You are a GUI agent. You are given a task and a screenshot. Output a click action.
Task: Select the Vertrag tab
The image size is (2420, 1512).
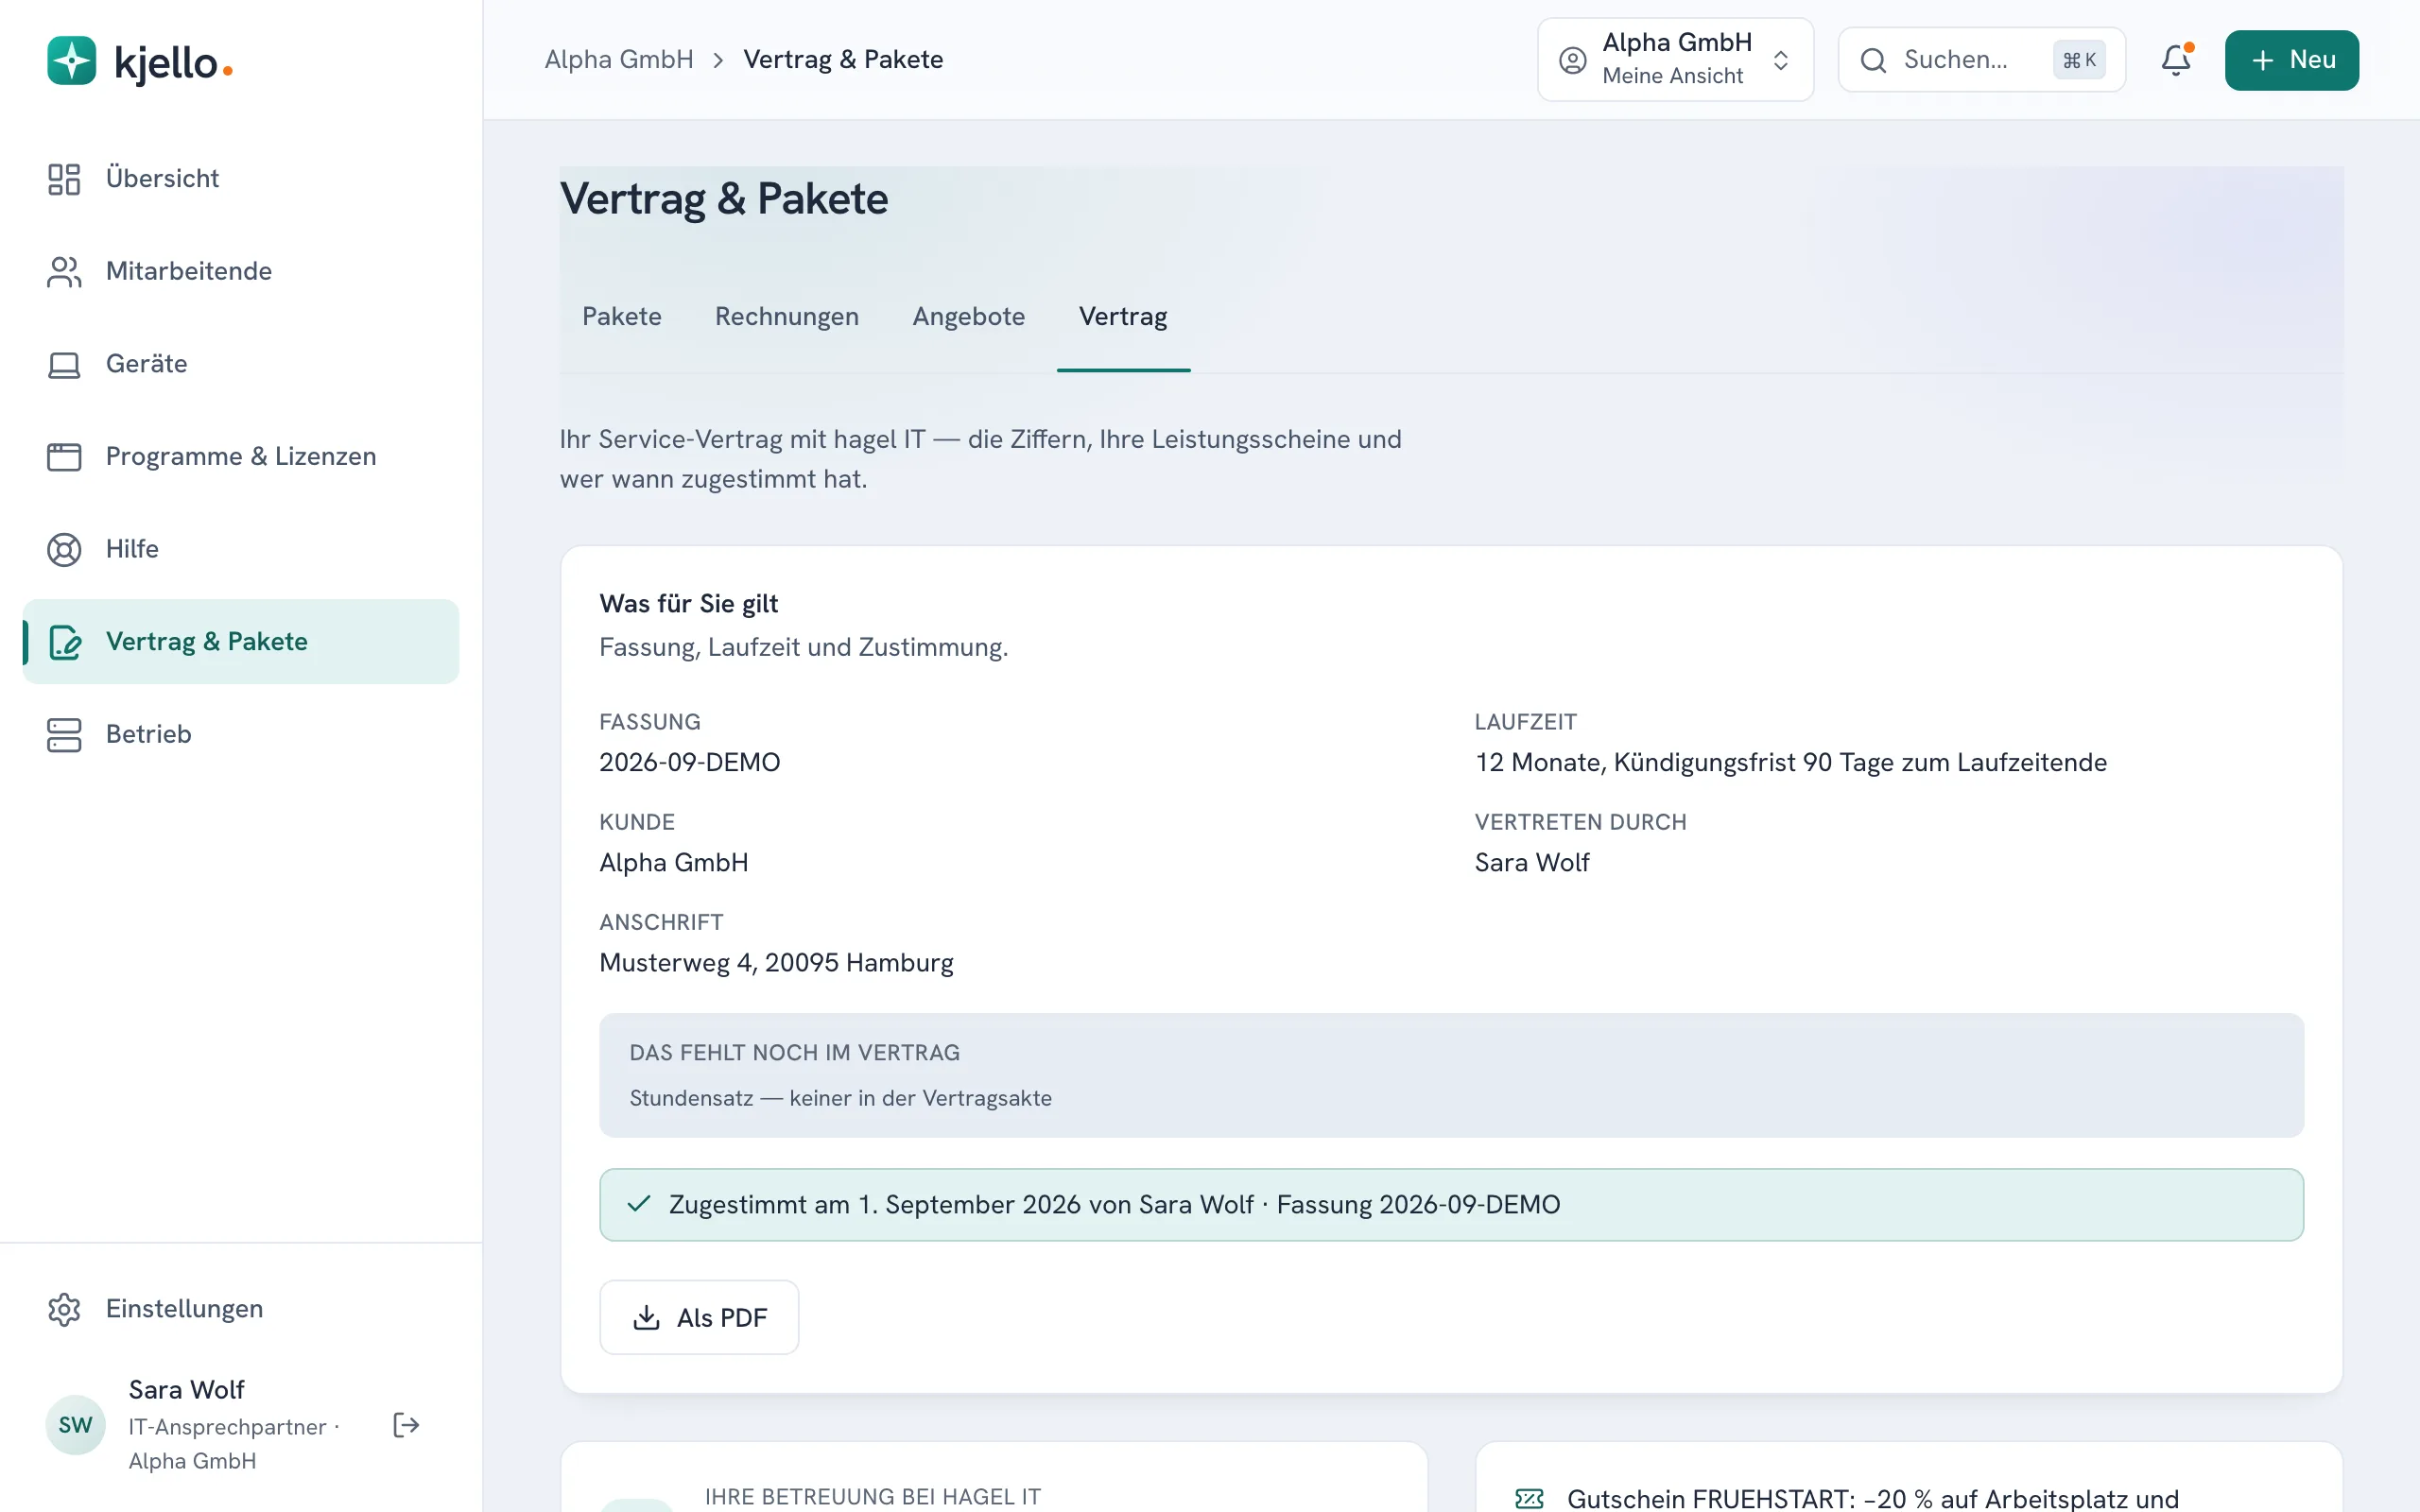[x=1123, y=316]
